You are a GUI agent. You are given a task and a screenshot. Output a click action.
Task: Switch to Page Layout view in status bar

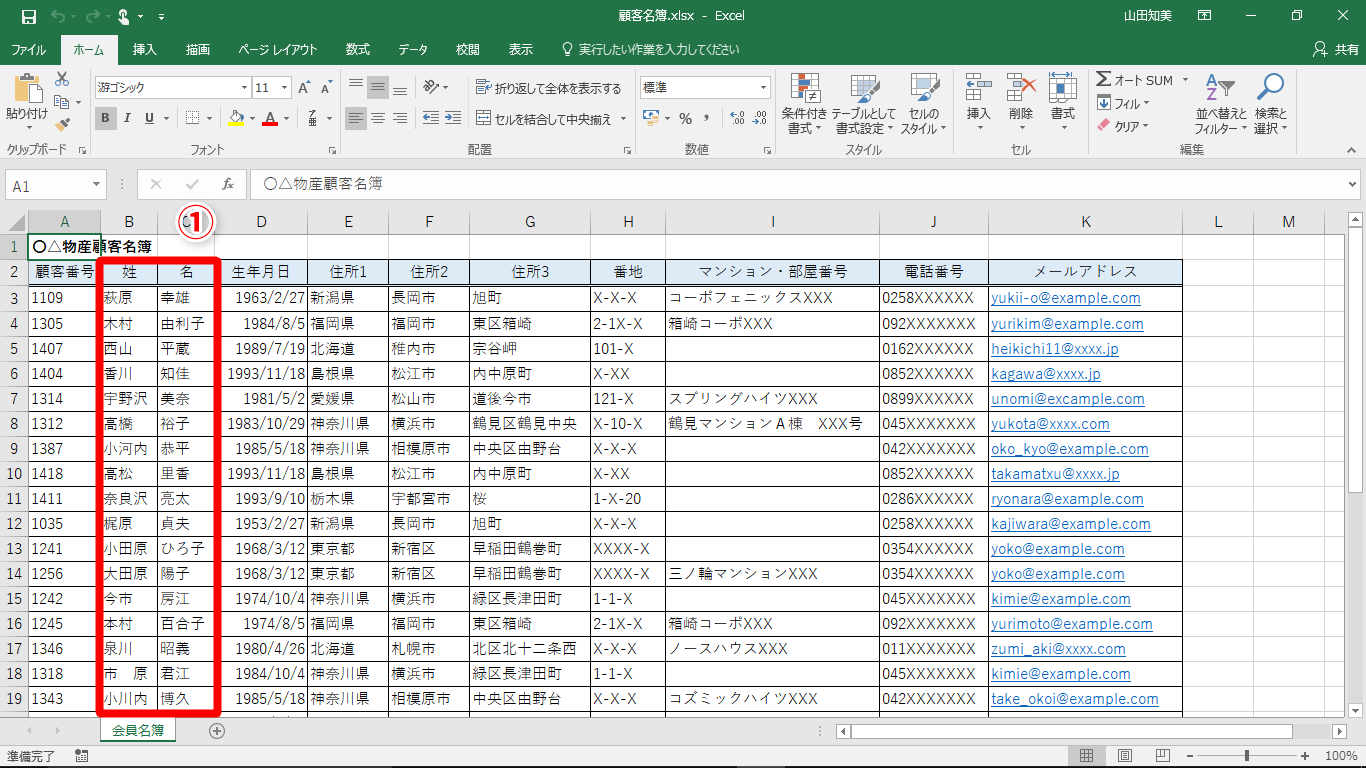tap(1124, 756)
